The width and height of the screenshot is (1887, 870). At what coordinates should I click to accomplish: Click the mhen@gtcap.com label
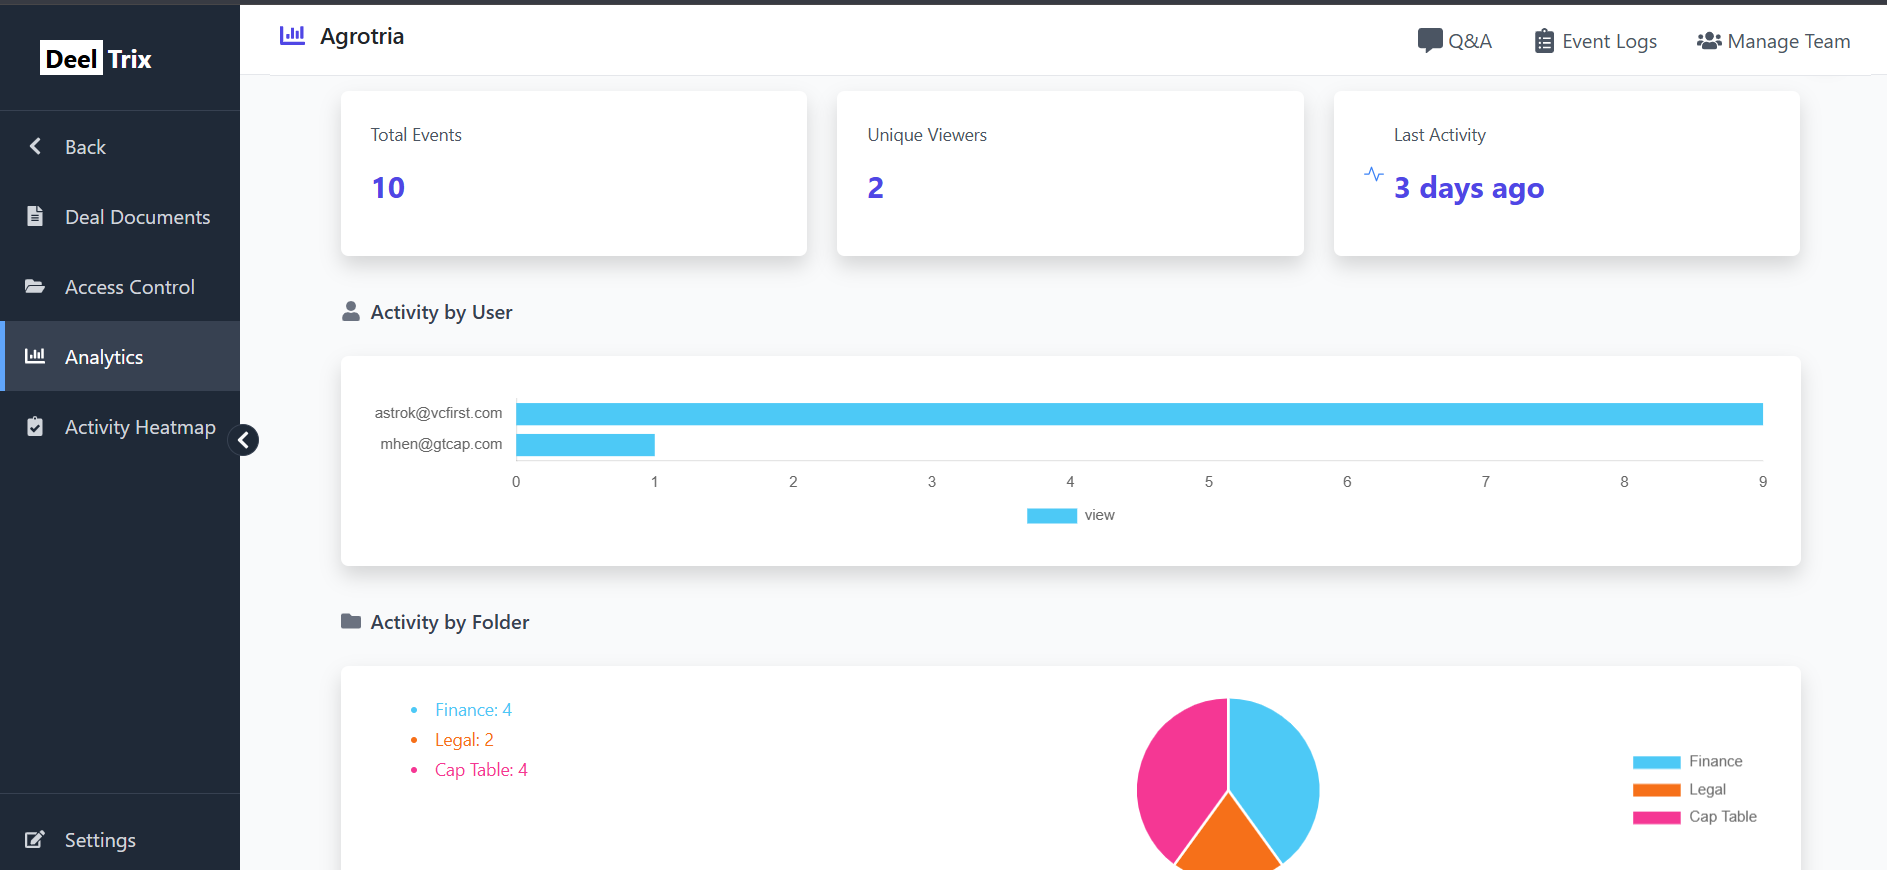pos(441,444)
